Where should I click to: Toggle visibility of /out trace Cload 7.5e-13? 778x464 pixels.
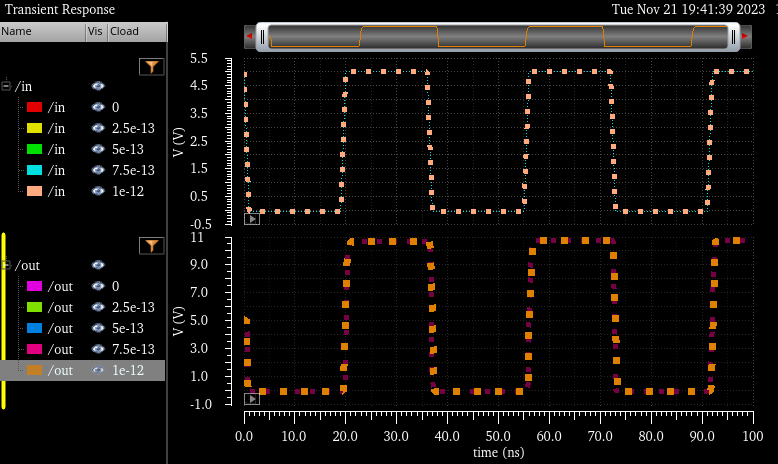98,349
